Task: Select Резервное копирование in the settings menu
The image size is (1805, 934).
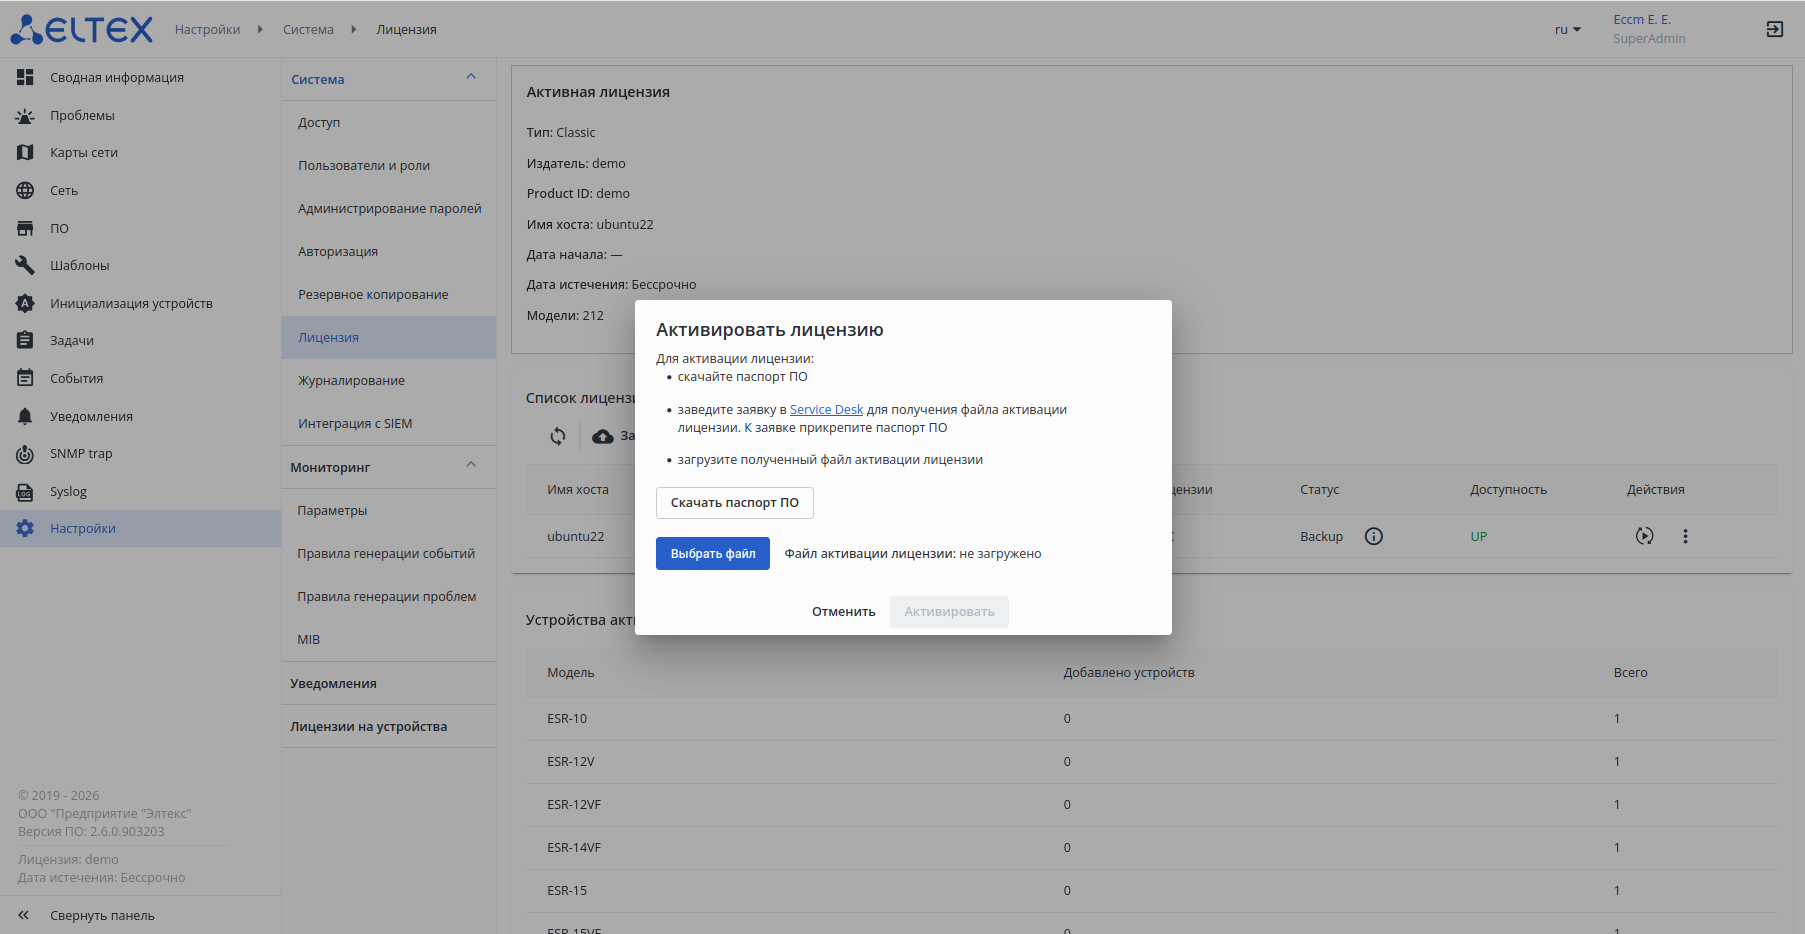Action: (373, 295)
